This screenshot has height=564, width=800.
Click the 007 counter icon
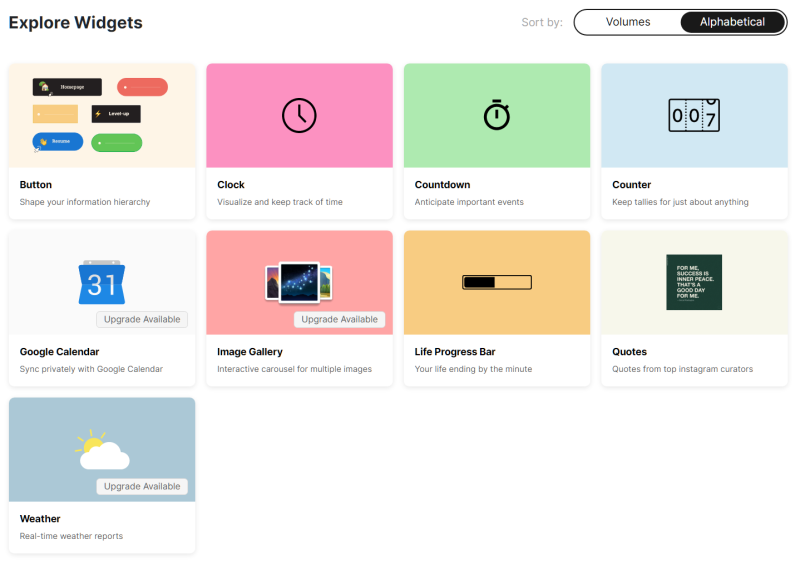coord(694,115)
